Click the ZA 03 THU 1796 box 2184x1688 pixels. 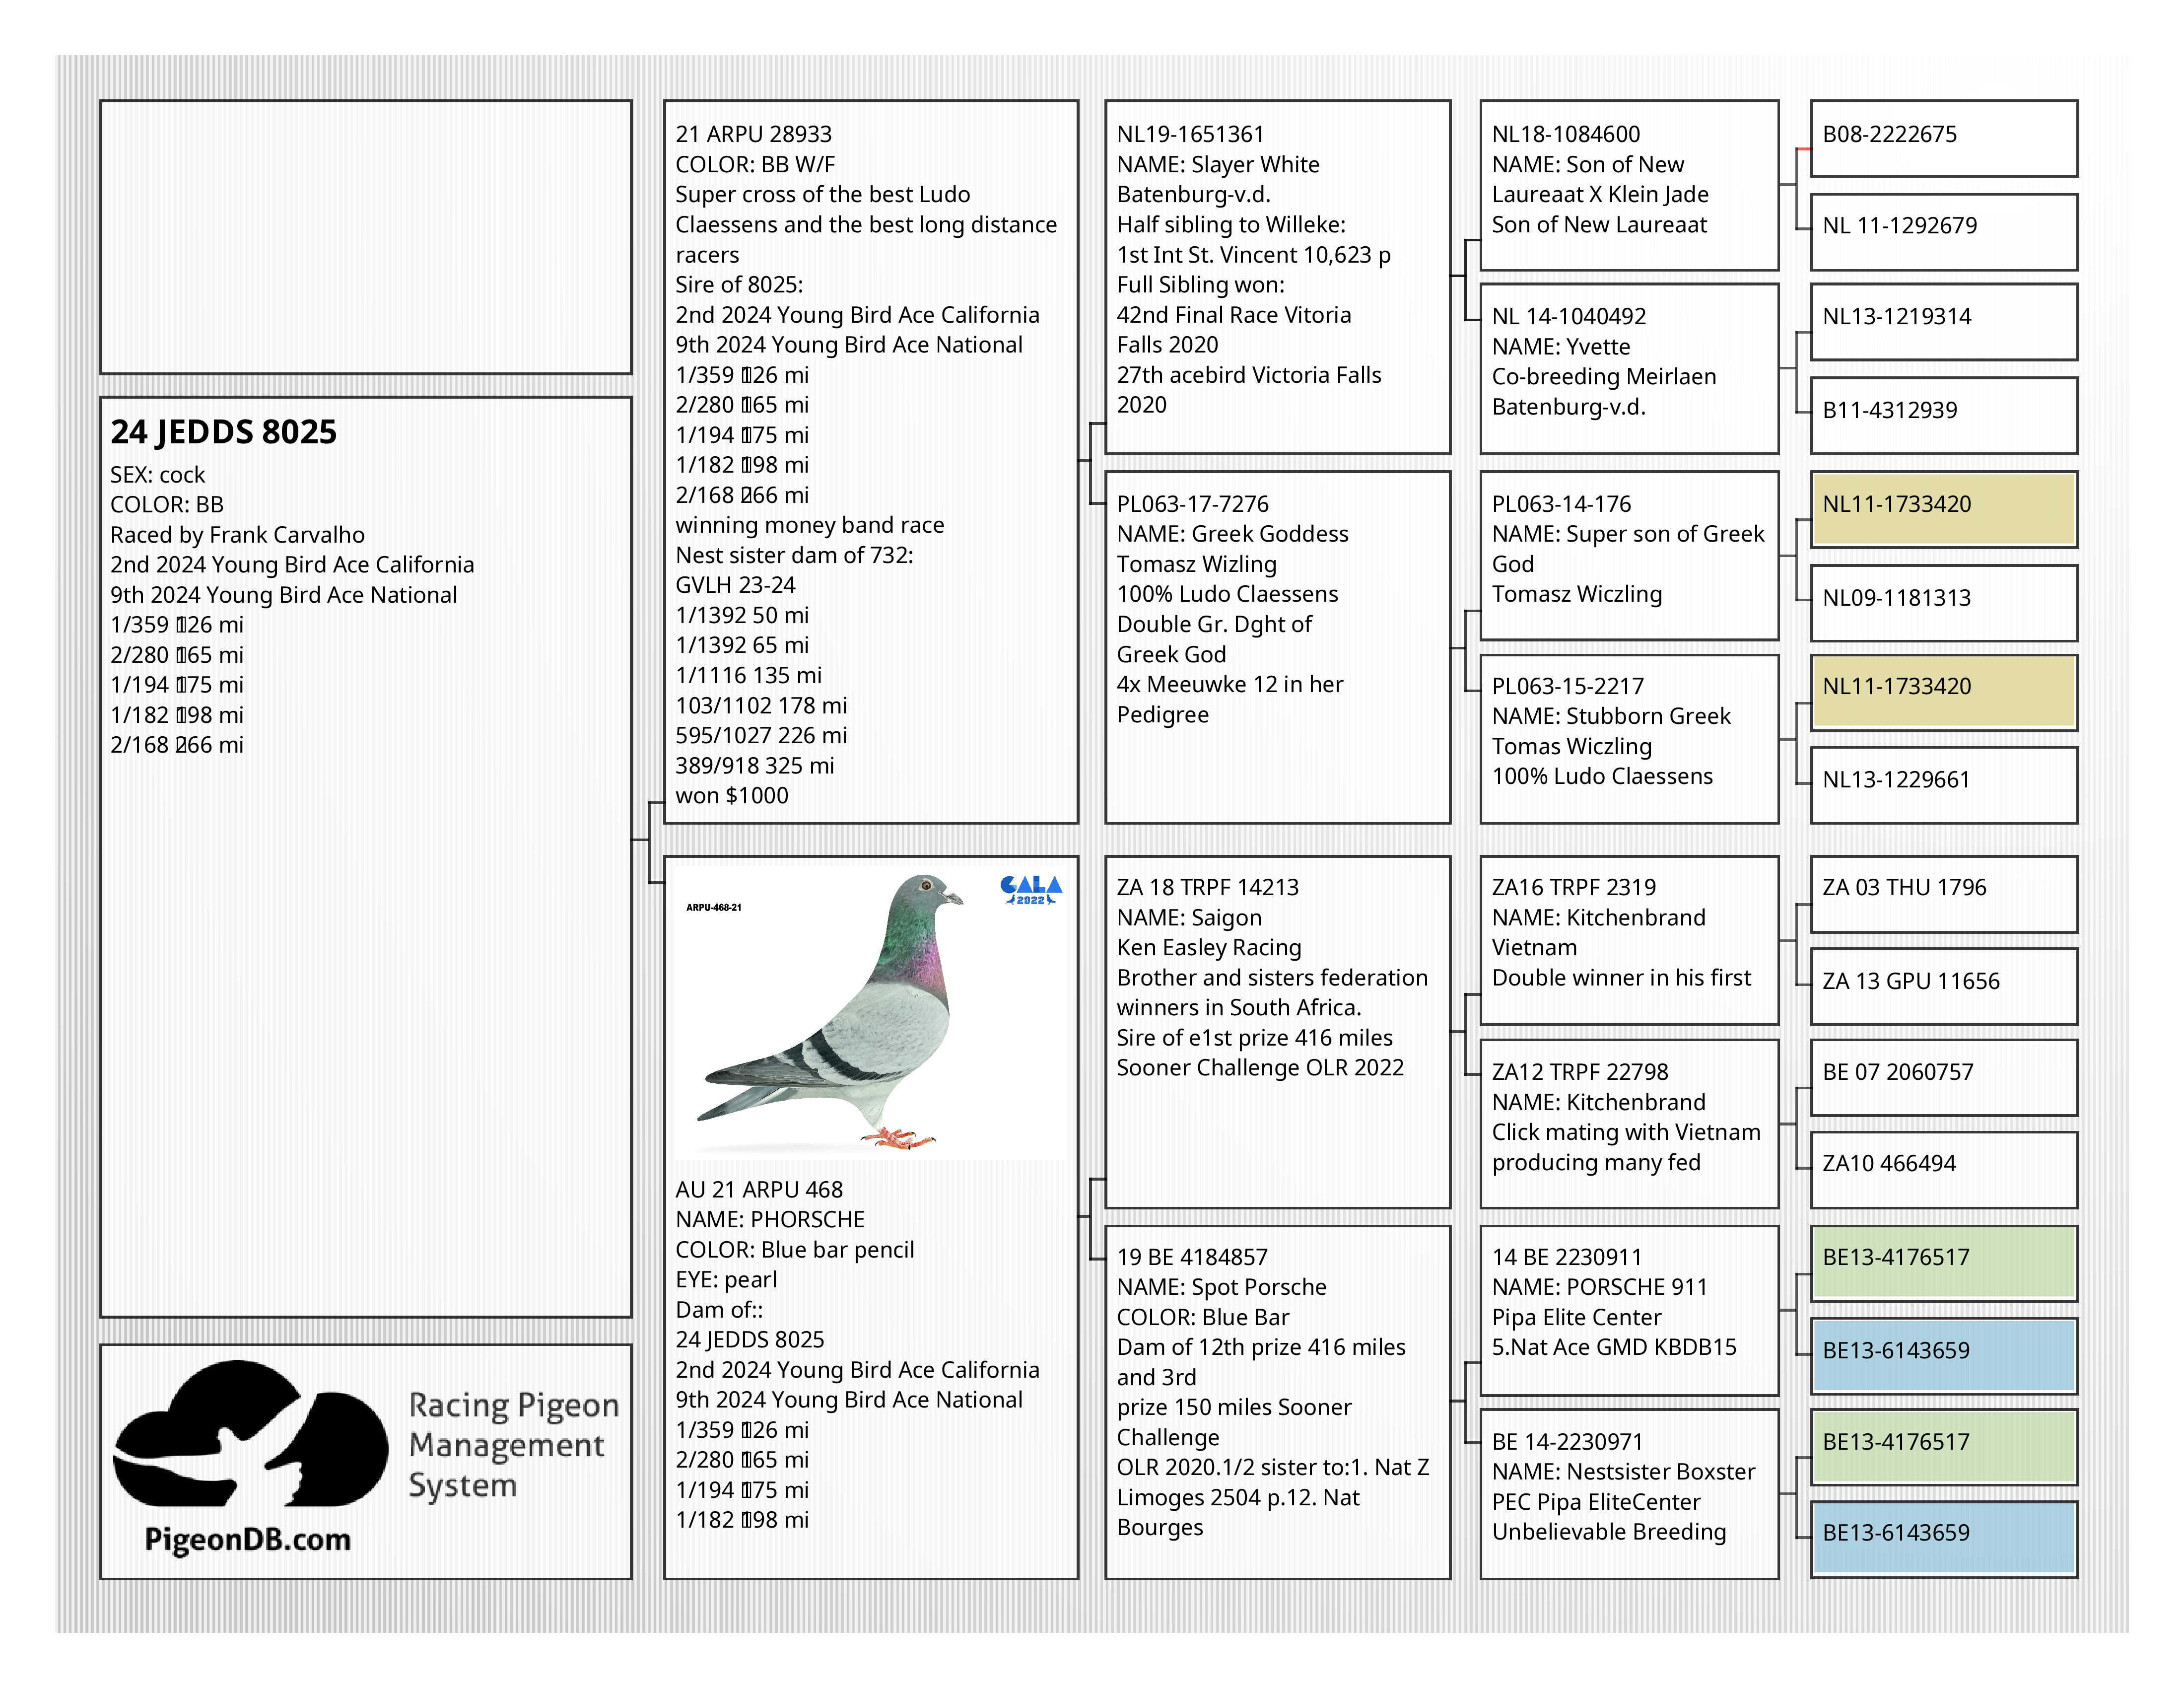tap(1943, 893)
